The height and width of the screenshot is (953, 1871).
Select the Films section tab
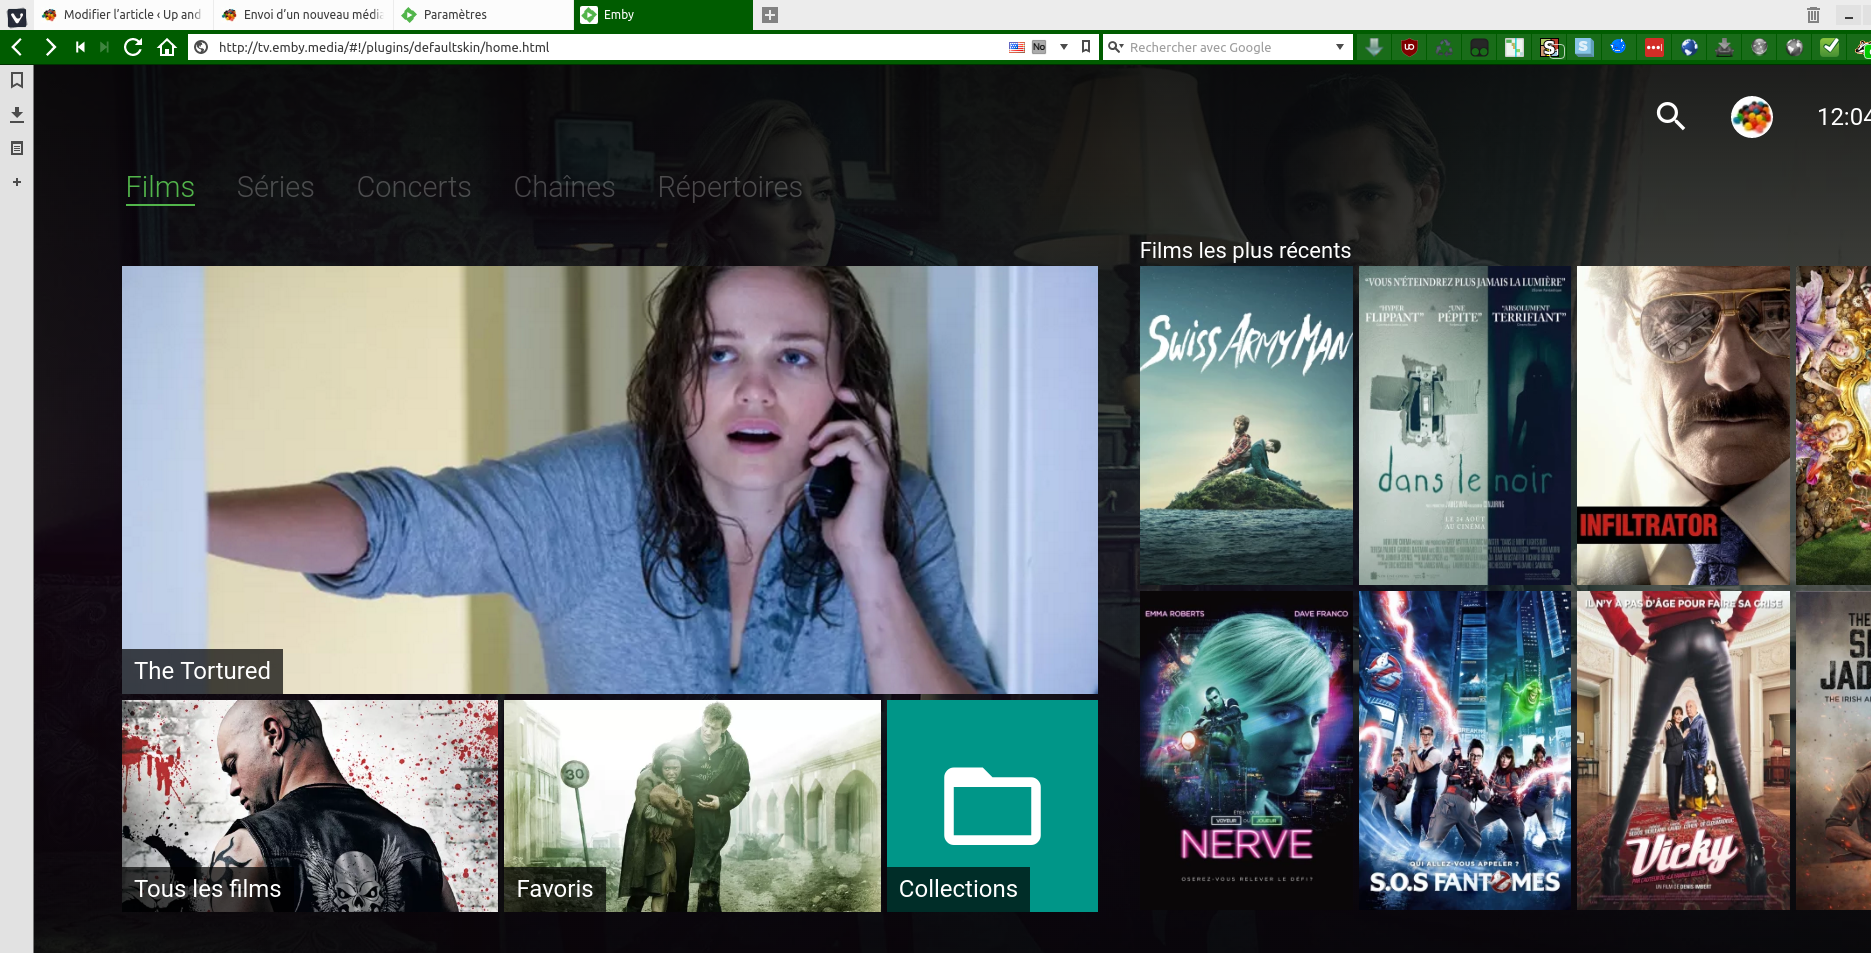click(160, 187)
